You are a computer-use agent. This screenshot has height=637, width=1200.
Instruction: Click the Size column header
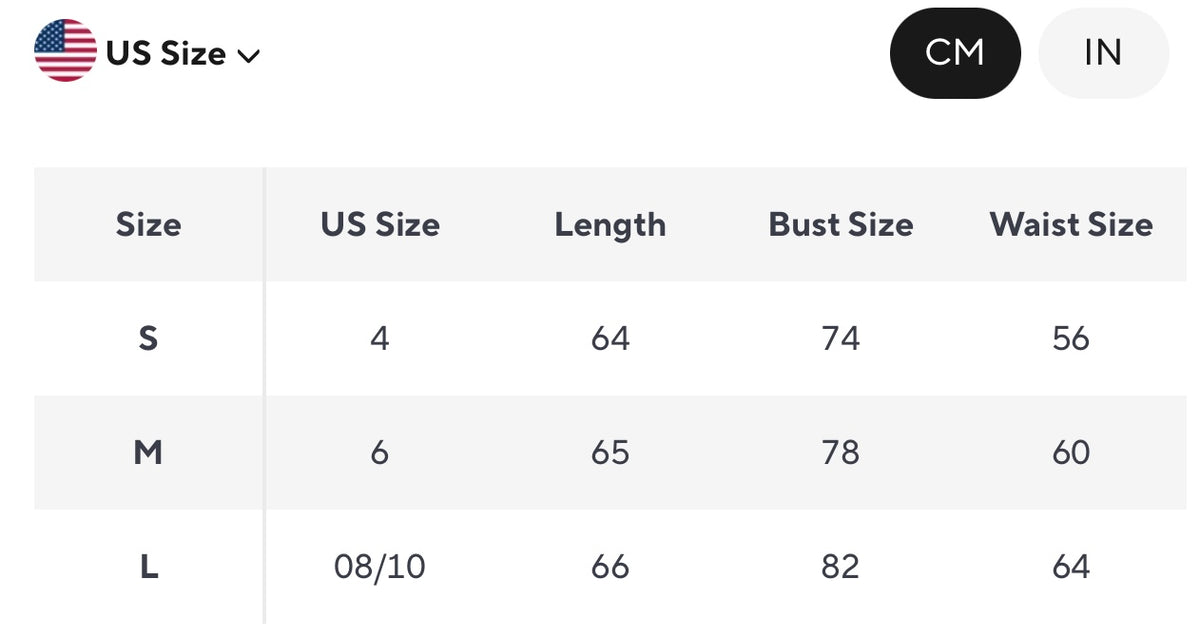(148, 225)
